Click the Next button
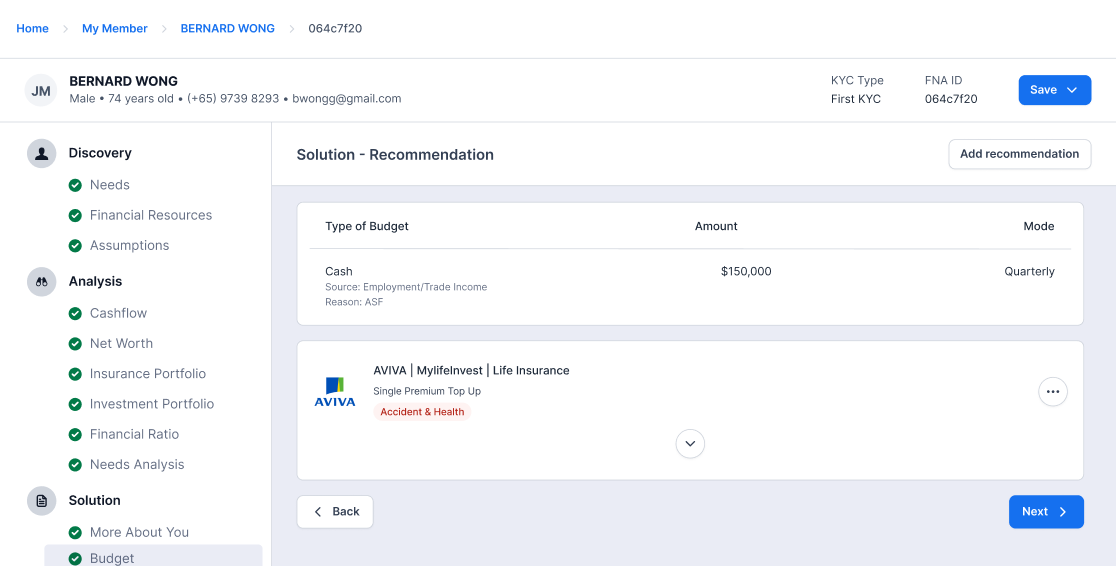The width and height of the screenshot is (1116, 566). pyautogui.click(x=1046, y=512)
